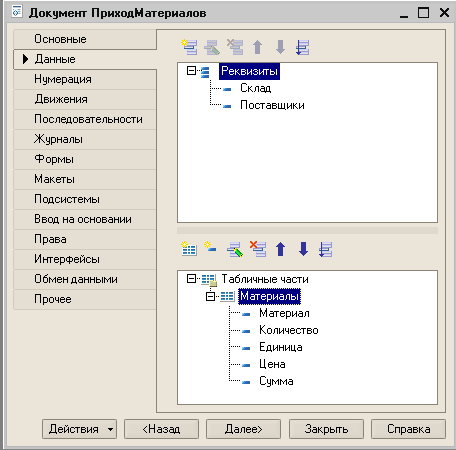Viewport: 456px width, 450px height.
Task: Select the Склад attribute
Action: (256, 88)
